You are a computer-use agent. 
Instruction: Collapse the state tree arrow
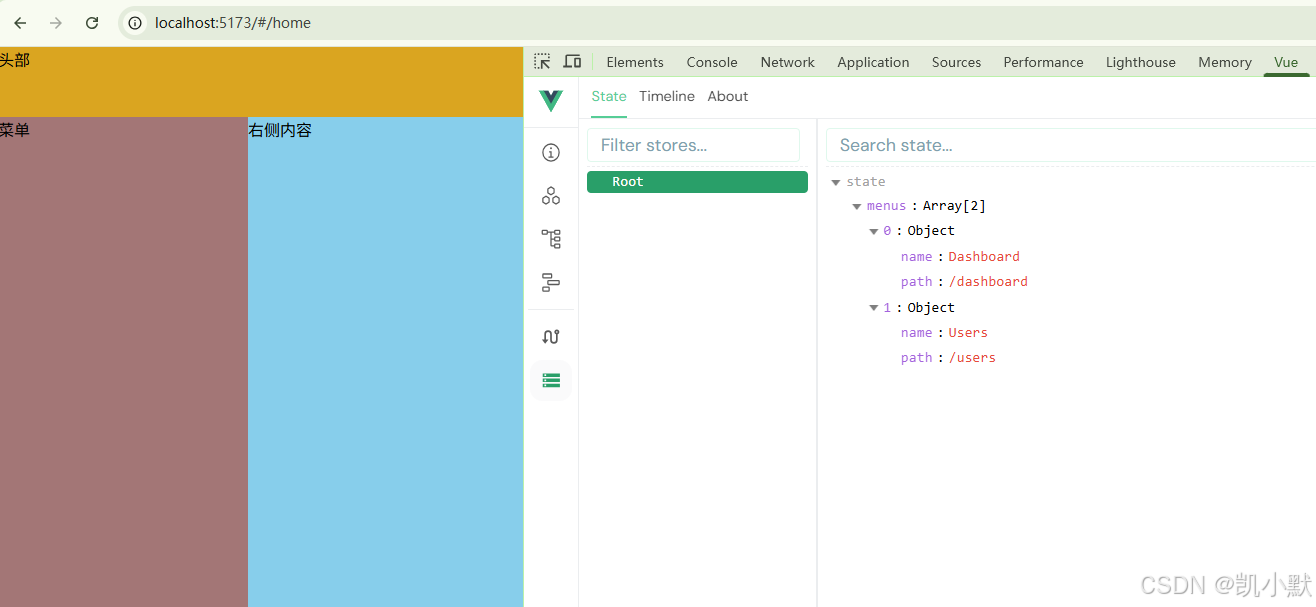836,183
